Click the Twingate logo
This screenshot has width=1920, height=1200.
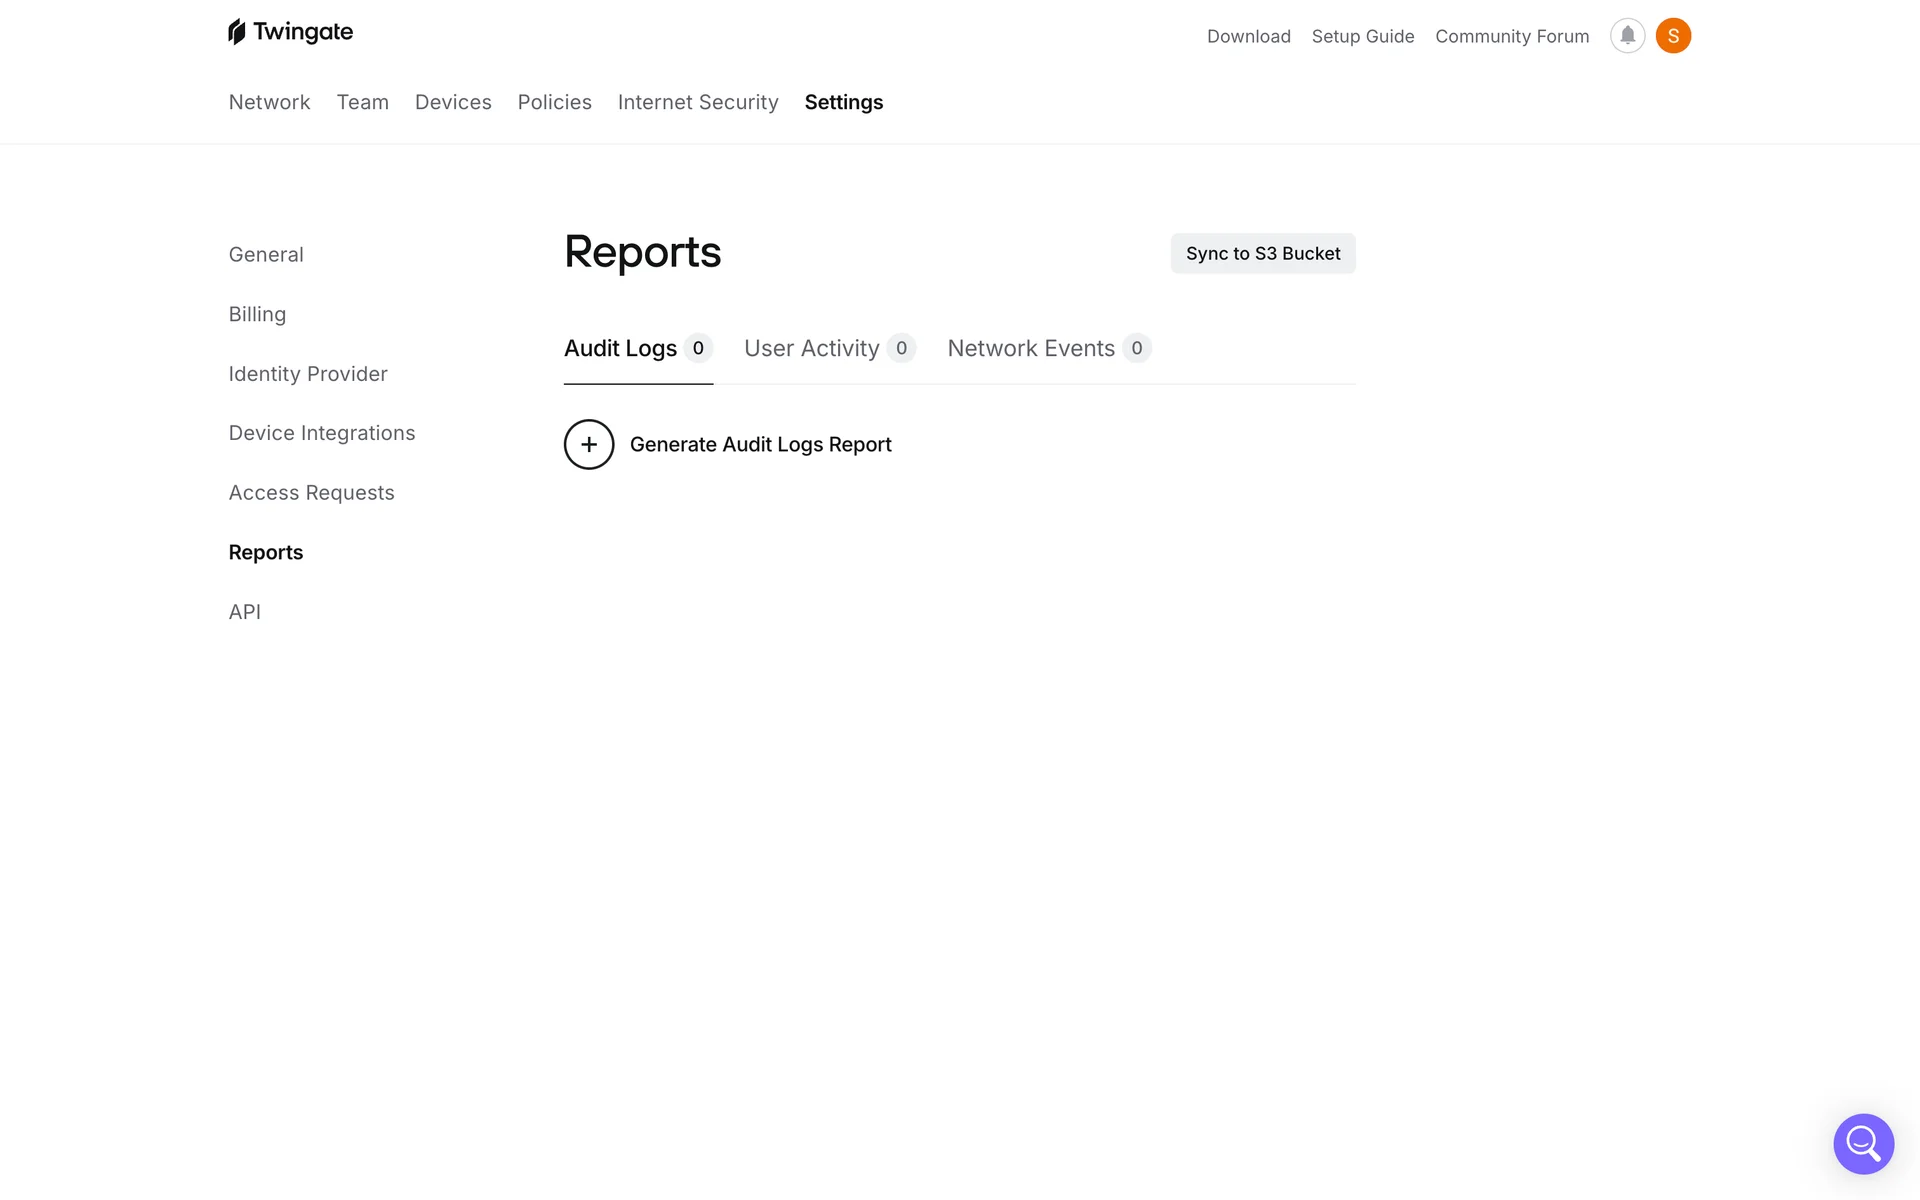tap(290, 32)
